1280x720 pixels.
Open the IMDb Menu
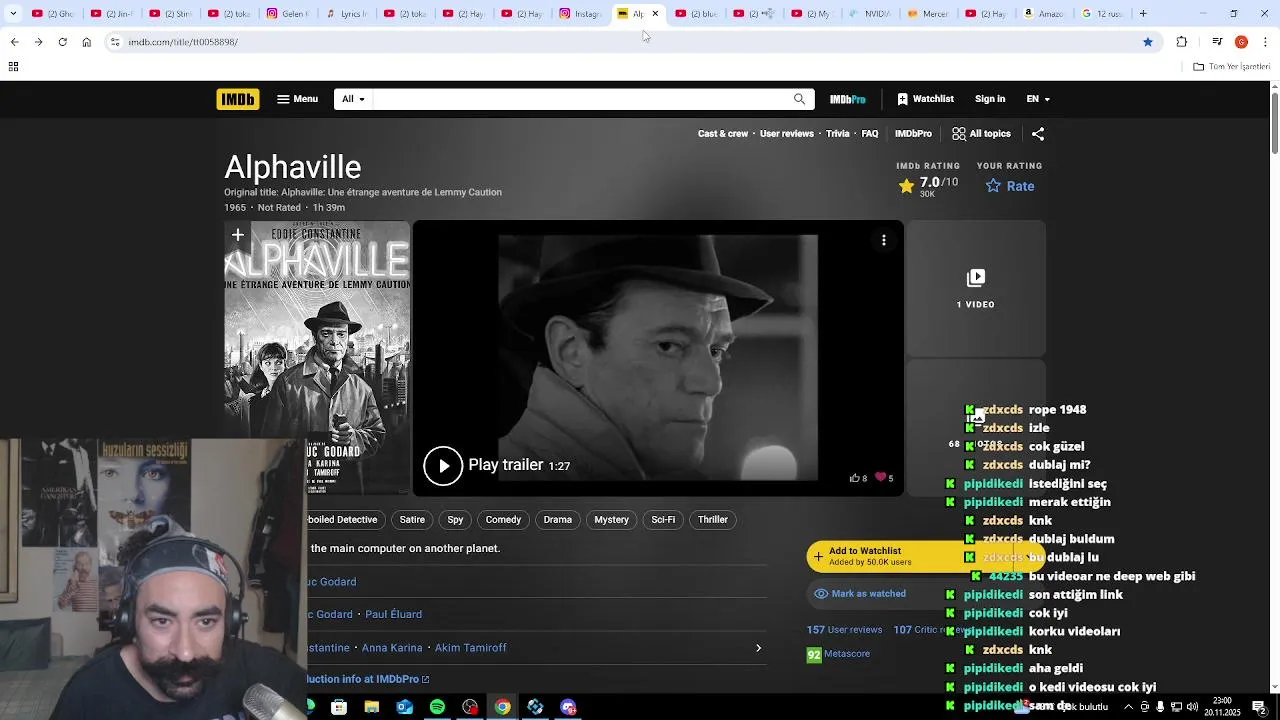point(297,99)
